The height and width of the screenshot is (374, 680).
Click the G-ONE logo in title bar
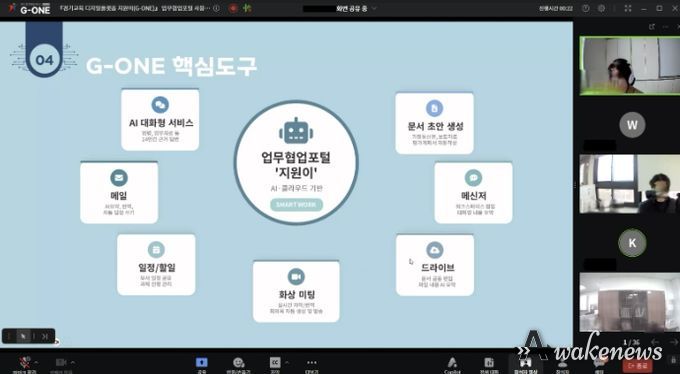pyautogui.click(x=29, y=8)
